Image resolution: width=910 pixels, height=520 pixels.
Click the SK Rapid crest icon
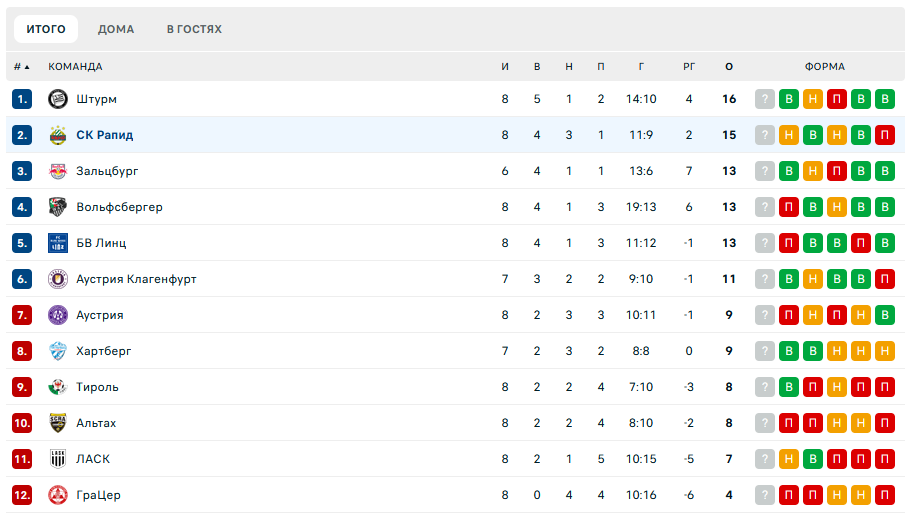click(57, 135)
